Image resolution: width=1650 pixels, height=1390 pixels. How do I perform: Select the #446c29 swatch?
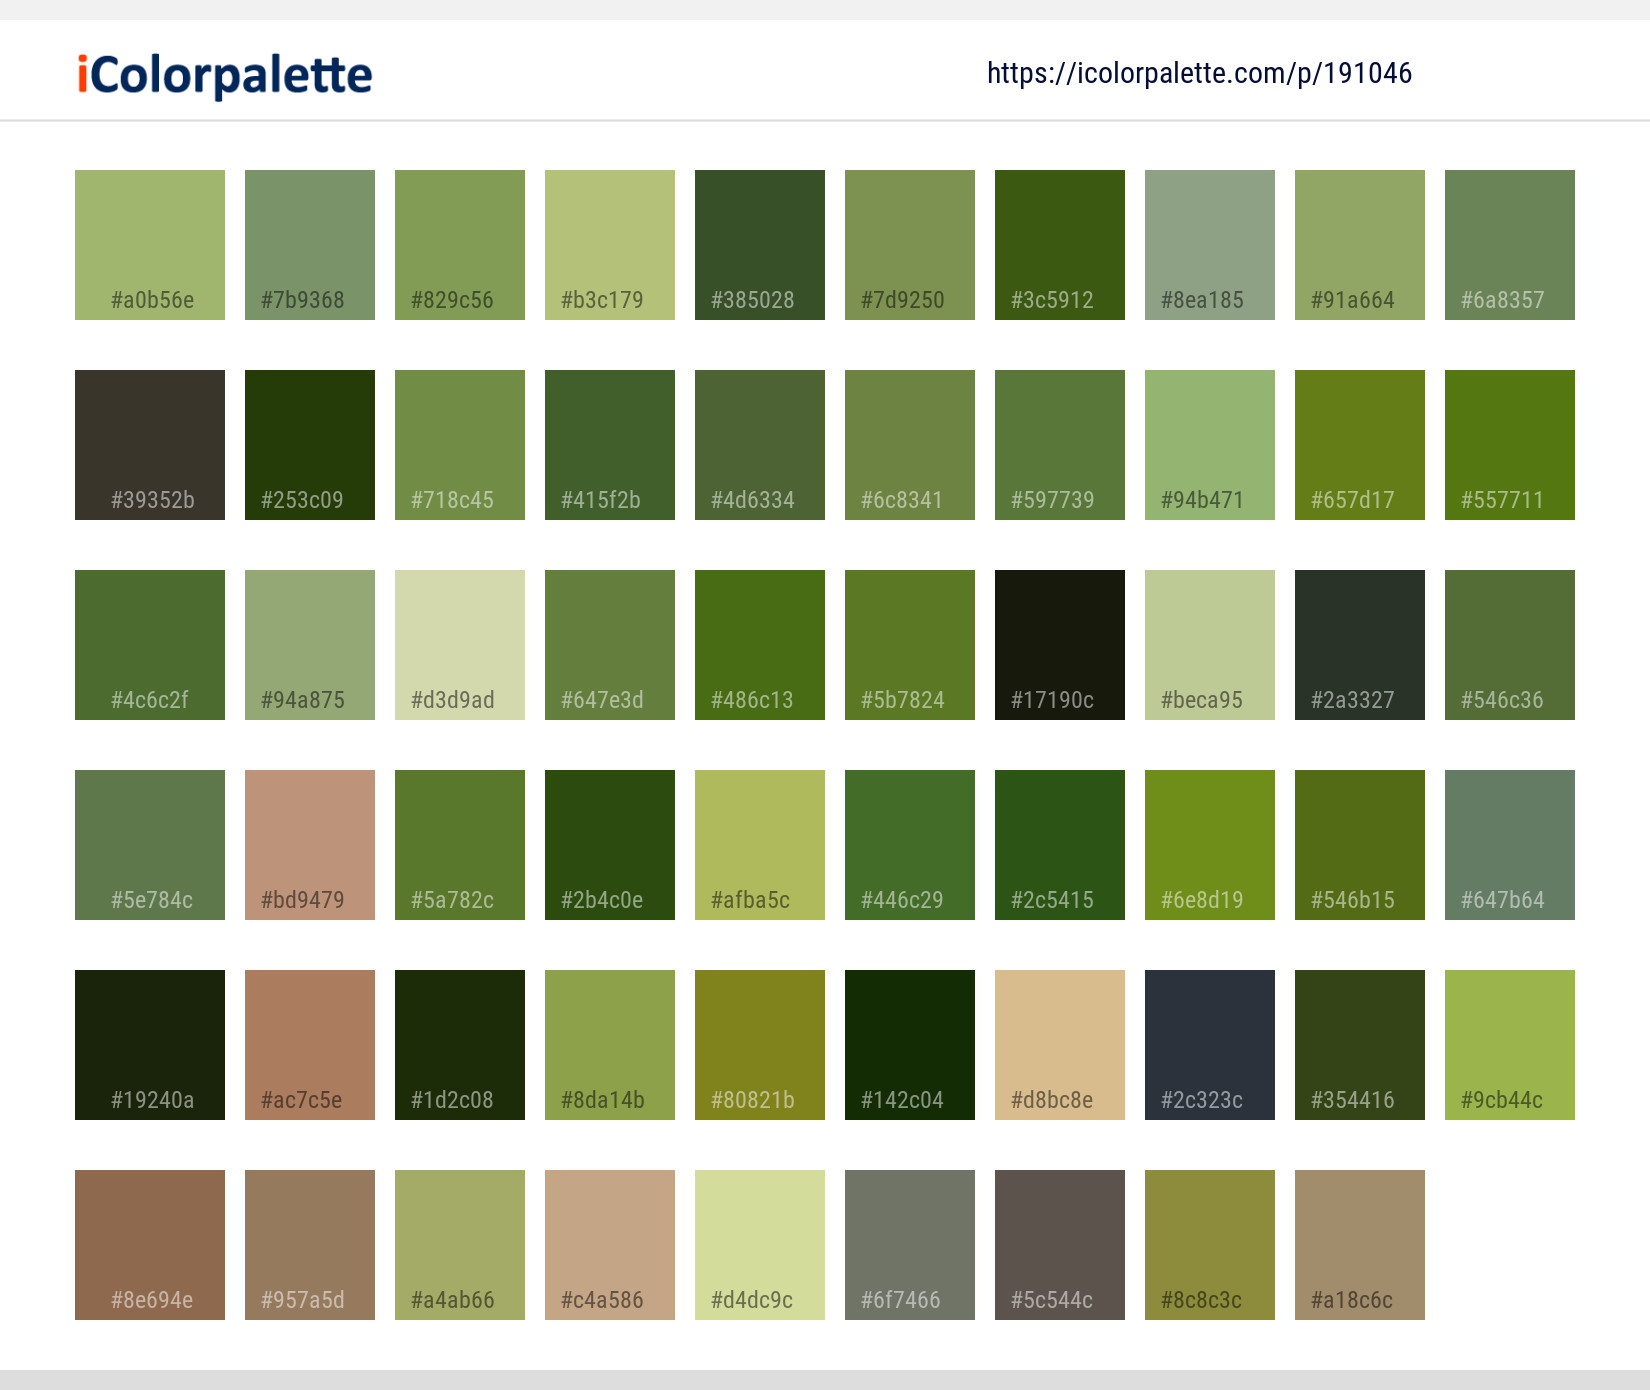pyautogui.click(x=910, y=845)
